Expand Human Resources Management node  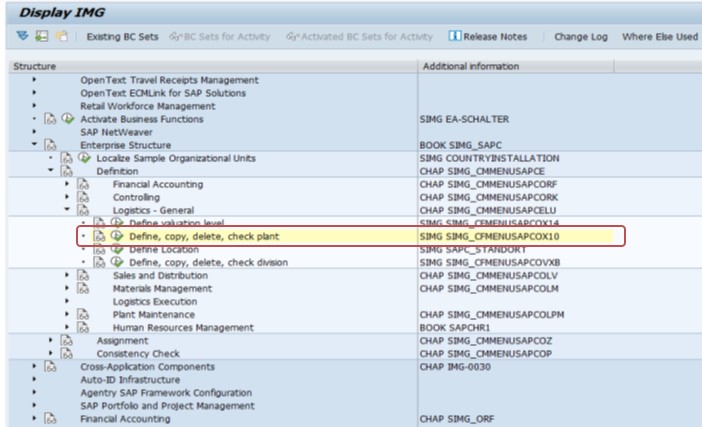tap(67, 327)
